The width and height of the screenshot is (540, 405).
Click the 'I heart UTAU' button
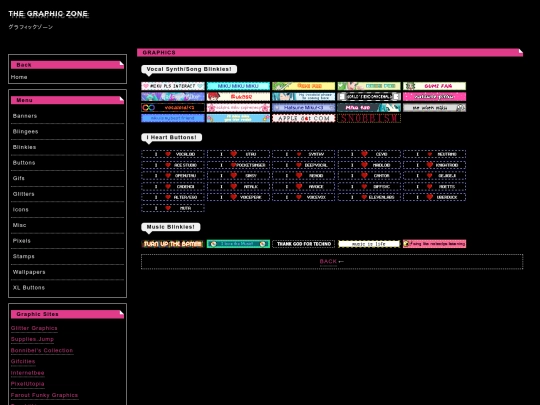click(238, 154)
